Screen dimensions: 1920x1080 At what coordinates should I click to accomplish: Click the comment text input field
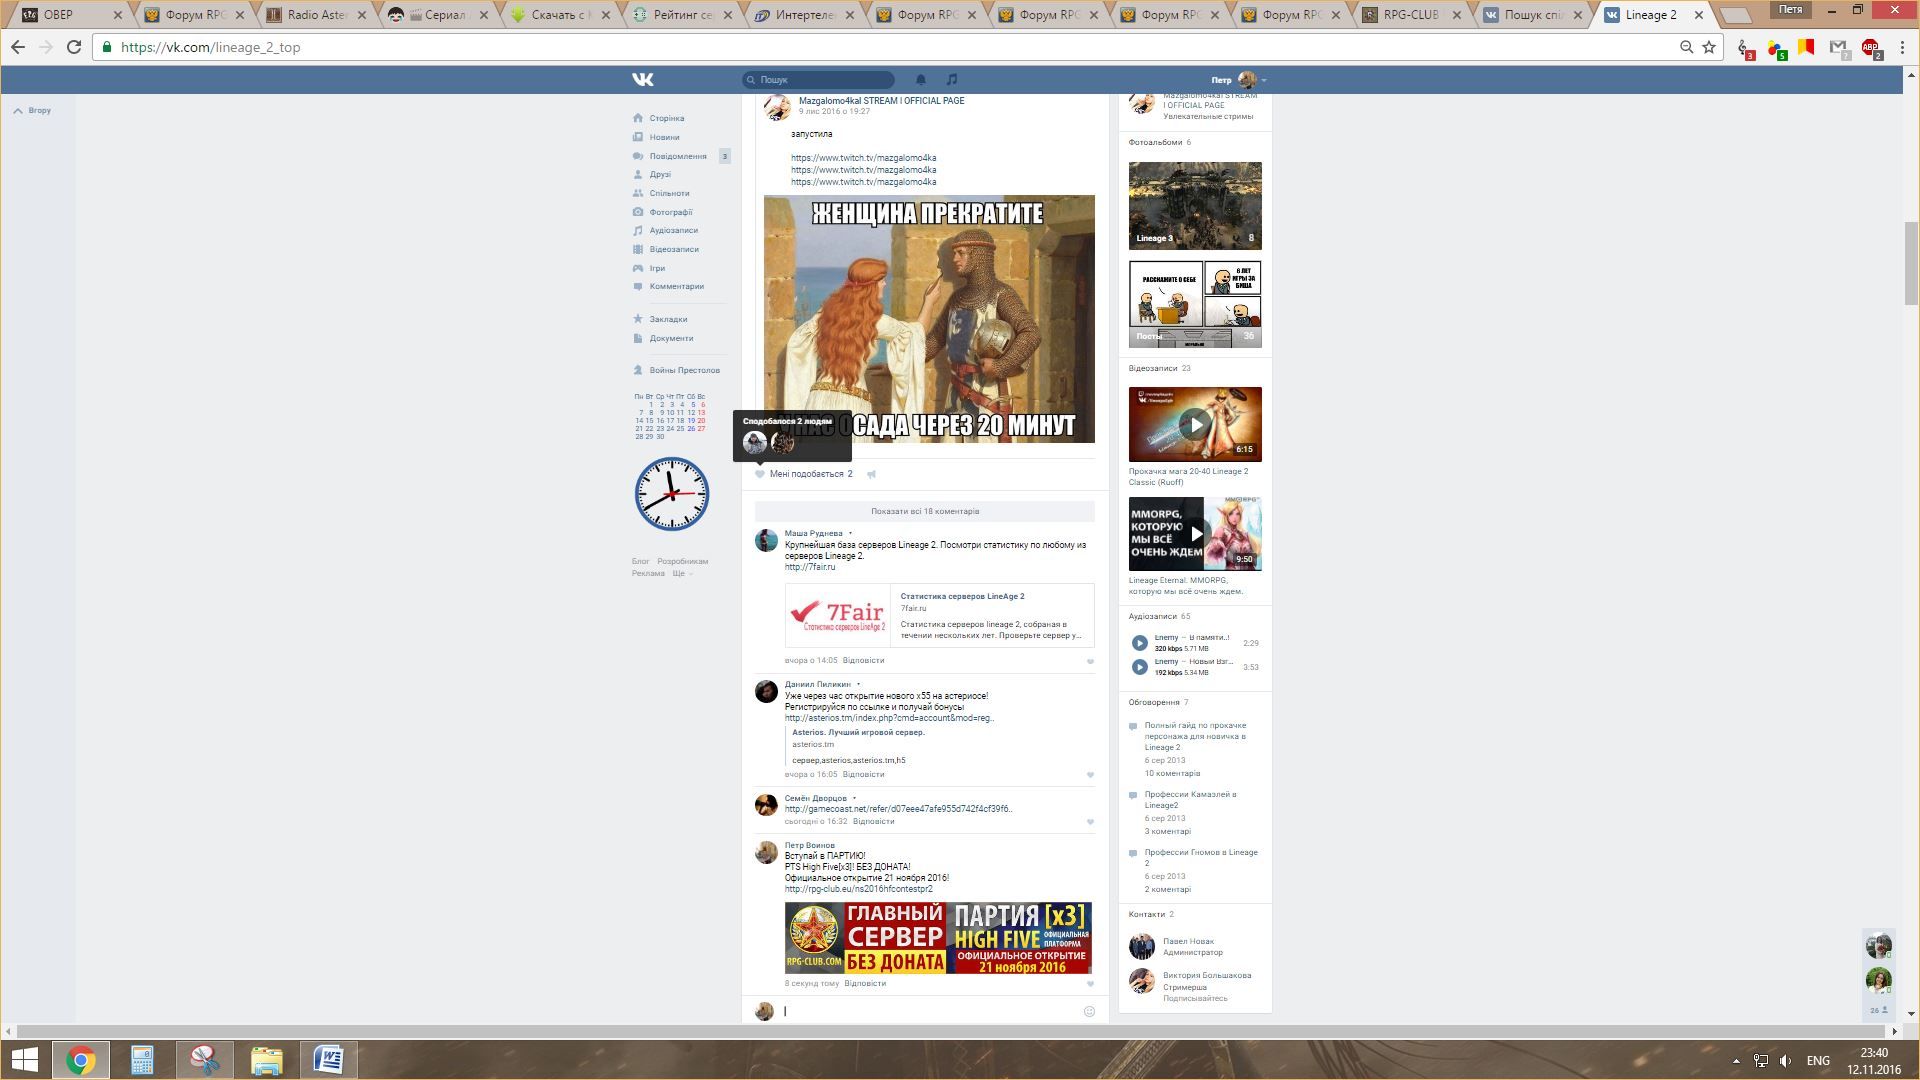coord(930,1011)
